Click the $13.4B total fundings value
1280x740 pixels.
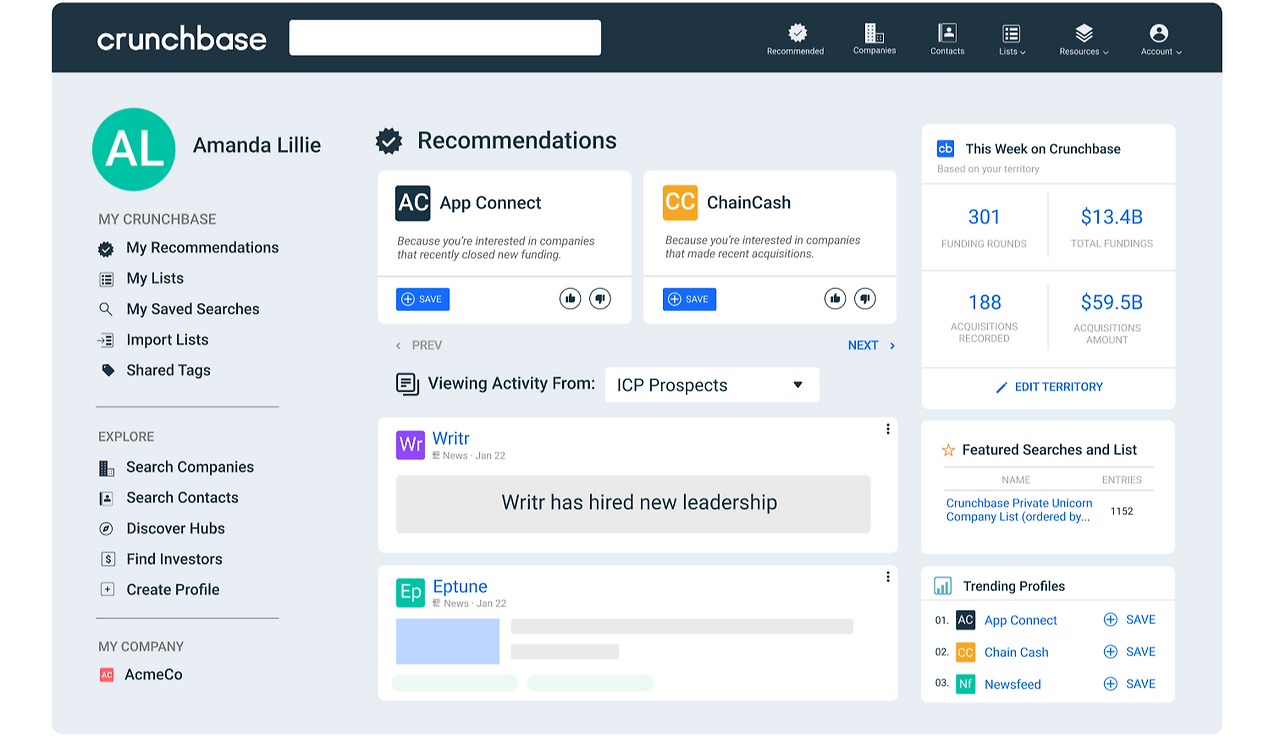(1111, 217)
